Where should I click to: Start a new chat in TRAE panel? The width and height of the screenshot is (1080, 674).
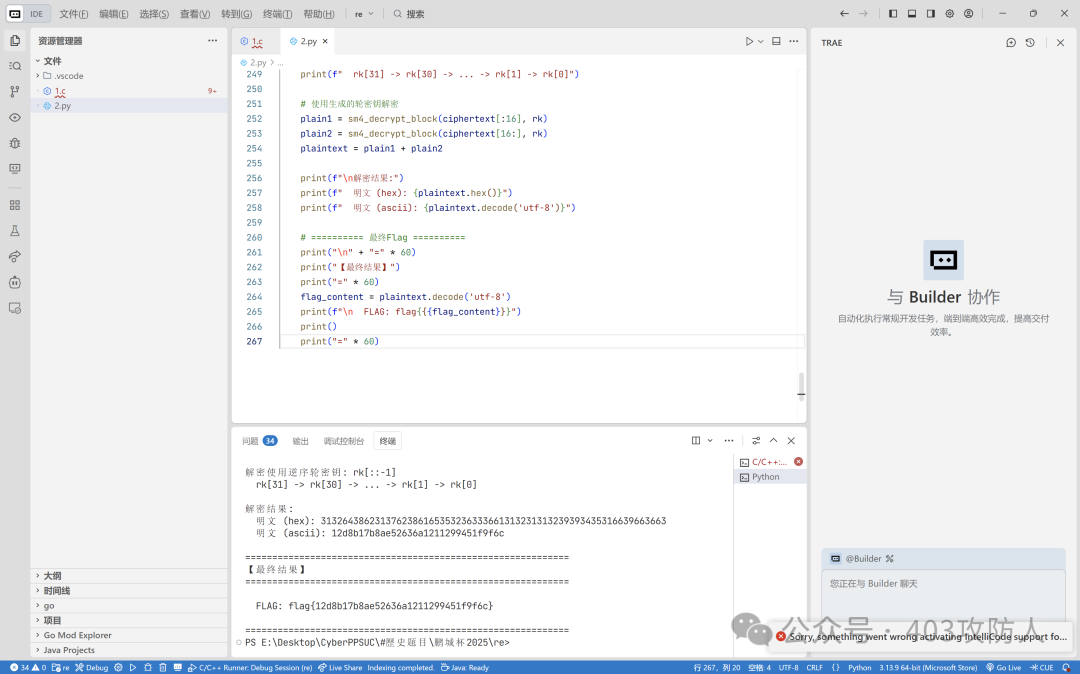(x=1011, y=43)
